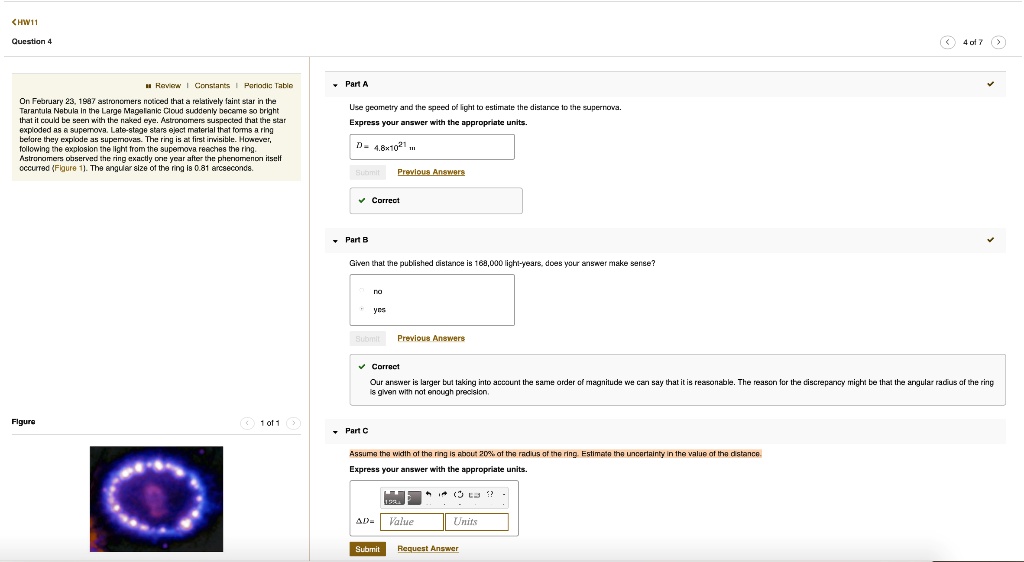This screenshot has height=562, width=1024.
Task: Click the help question mark icon
Action: pyautogui.click(x=489, y=495)
